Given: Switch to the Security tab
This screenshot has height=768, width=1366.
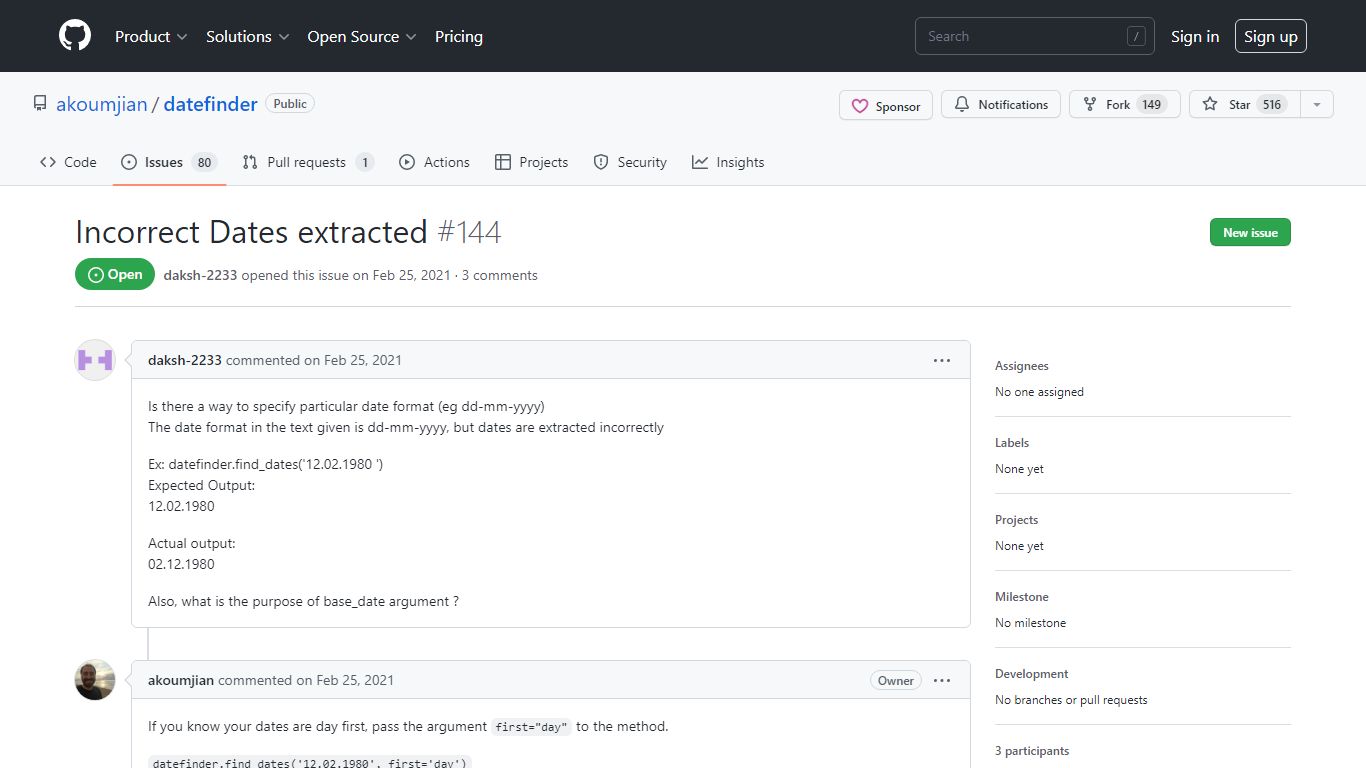Looking at the screenshot, I should [630, 162].
